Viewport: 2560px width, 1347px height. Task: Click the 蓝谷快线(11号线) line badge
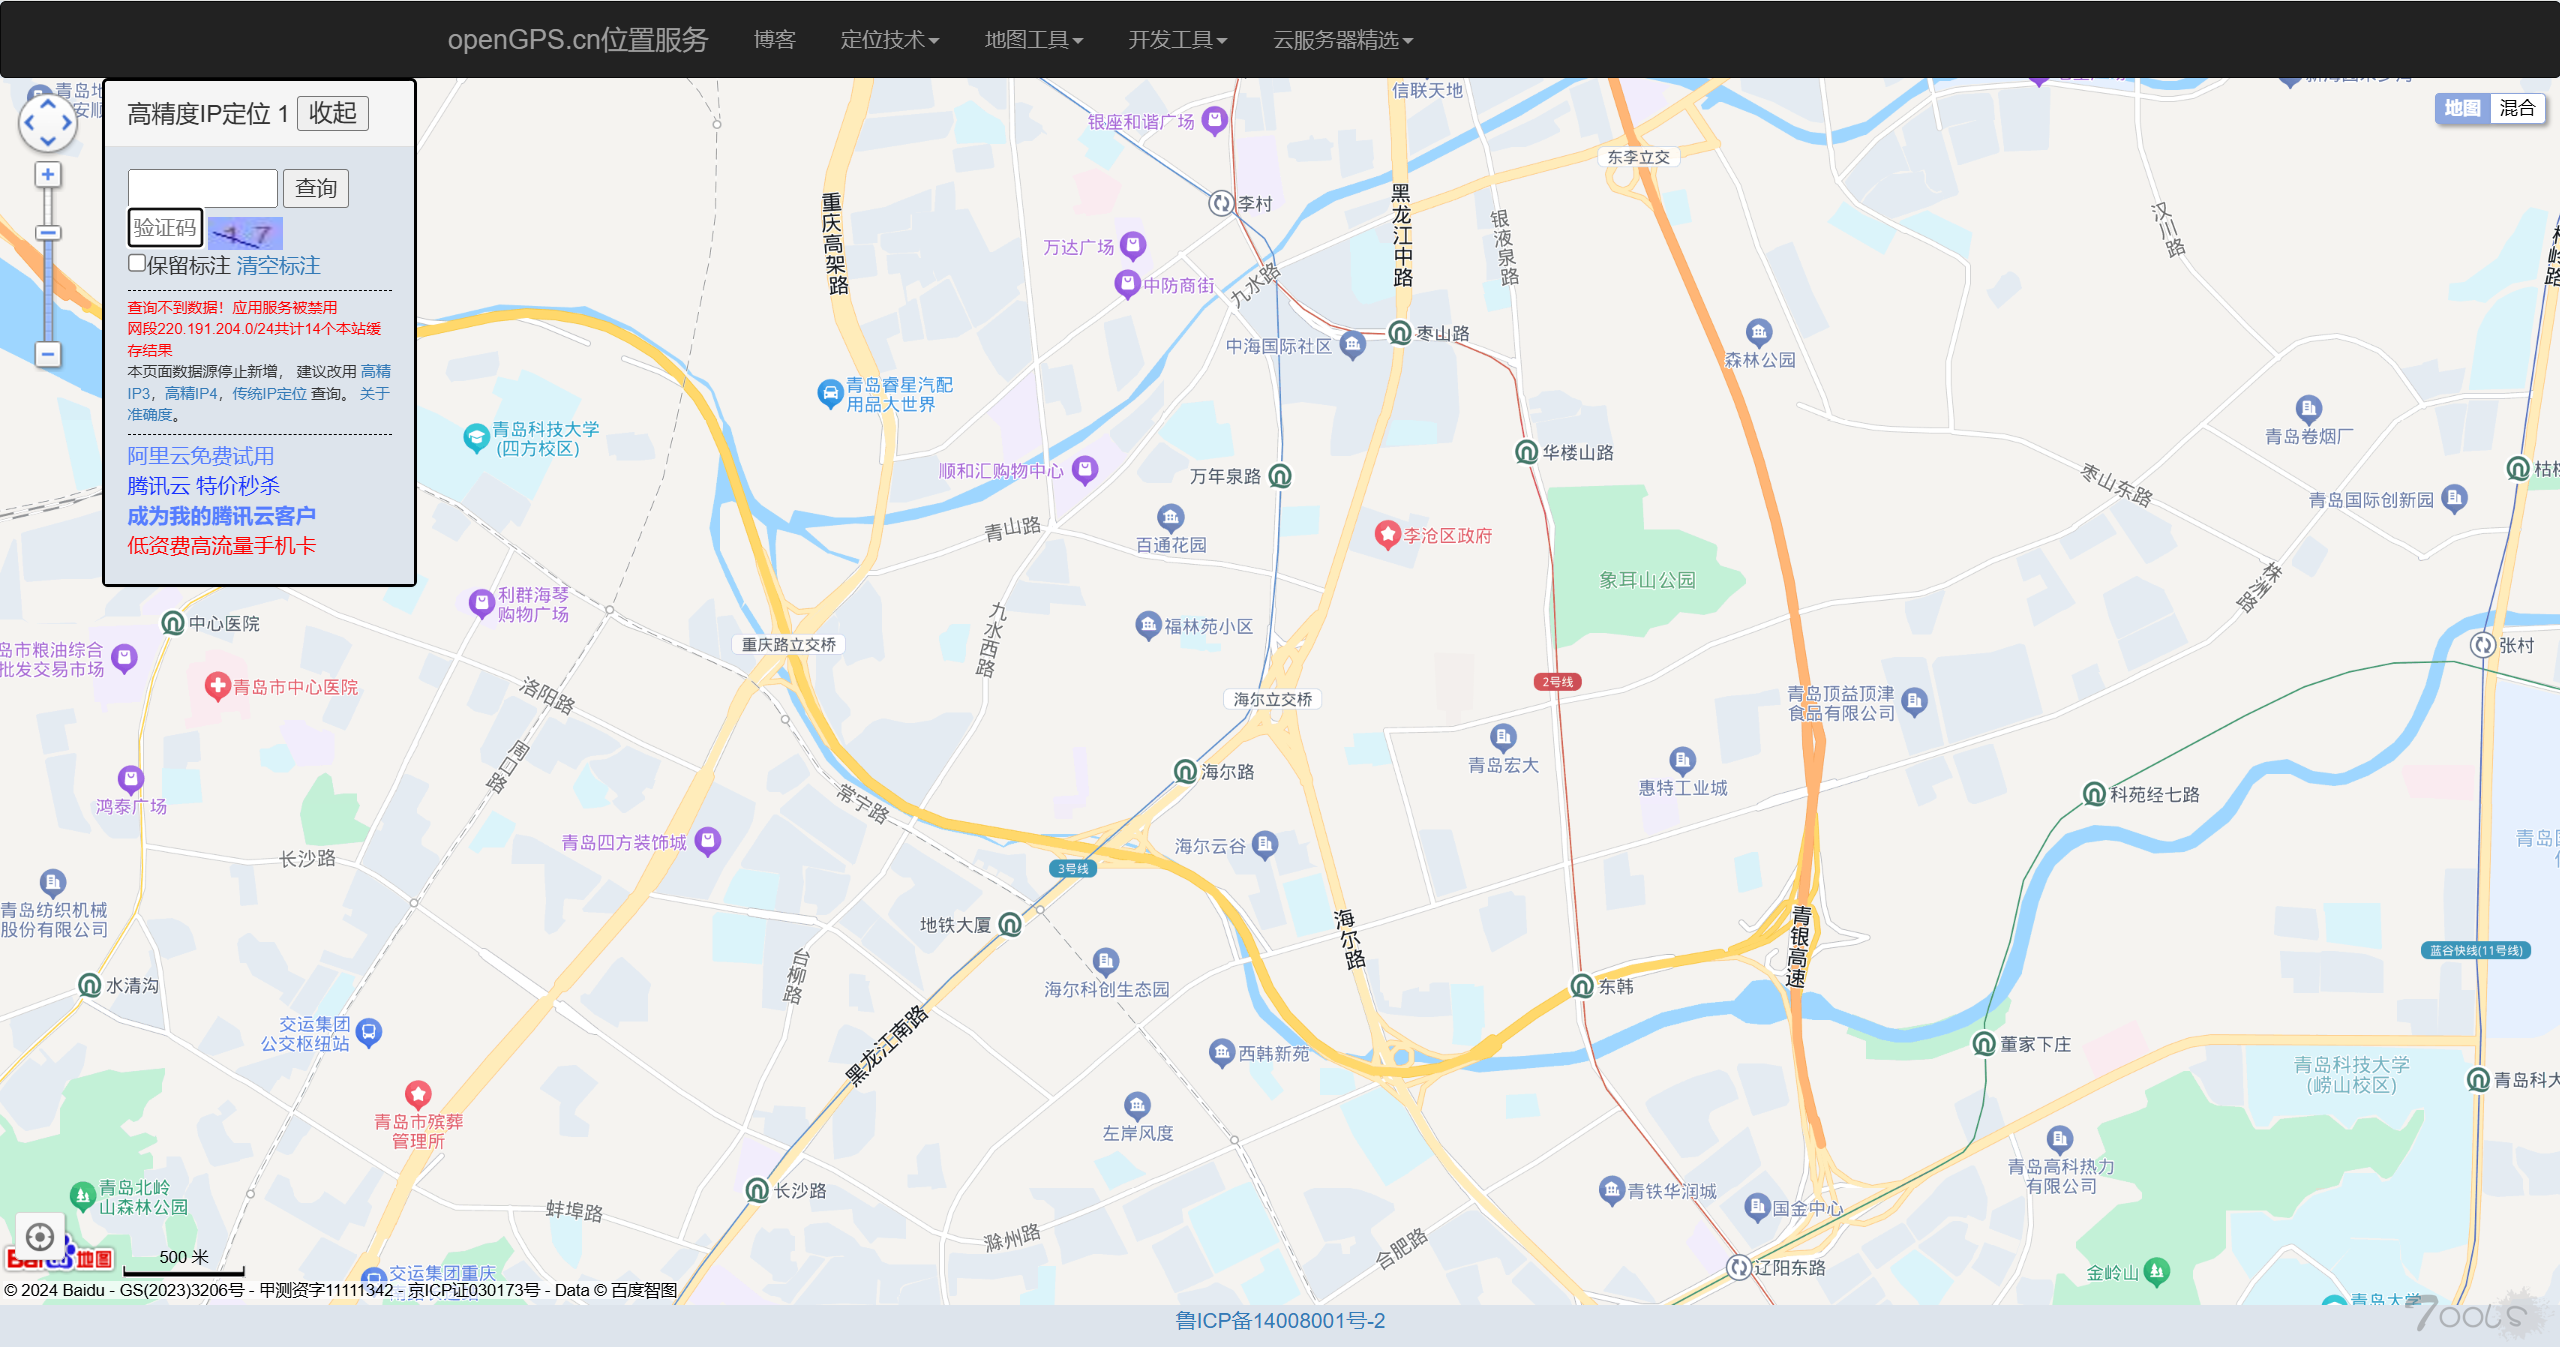click(2476, 950)
